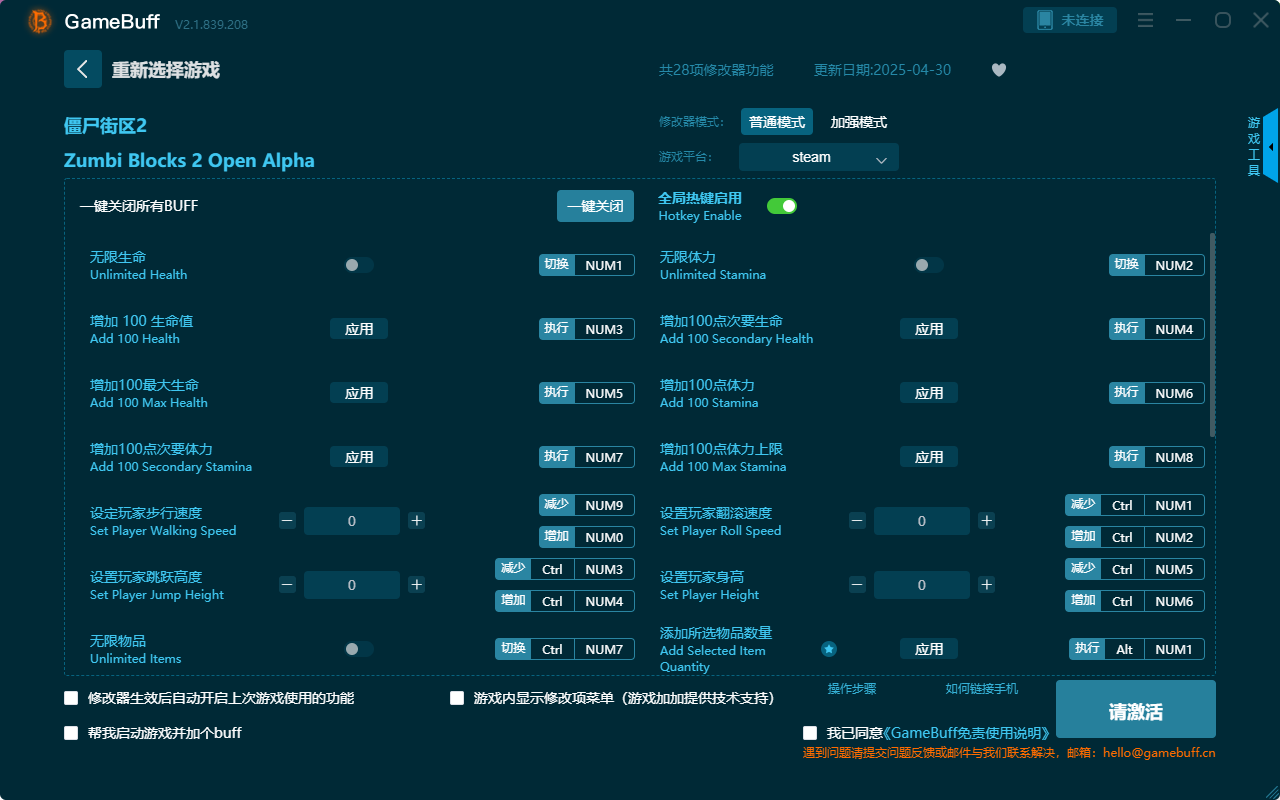Click the 请激活 activation button
This screenshot has width=1280, height=800.
coord(1135,709)
